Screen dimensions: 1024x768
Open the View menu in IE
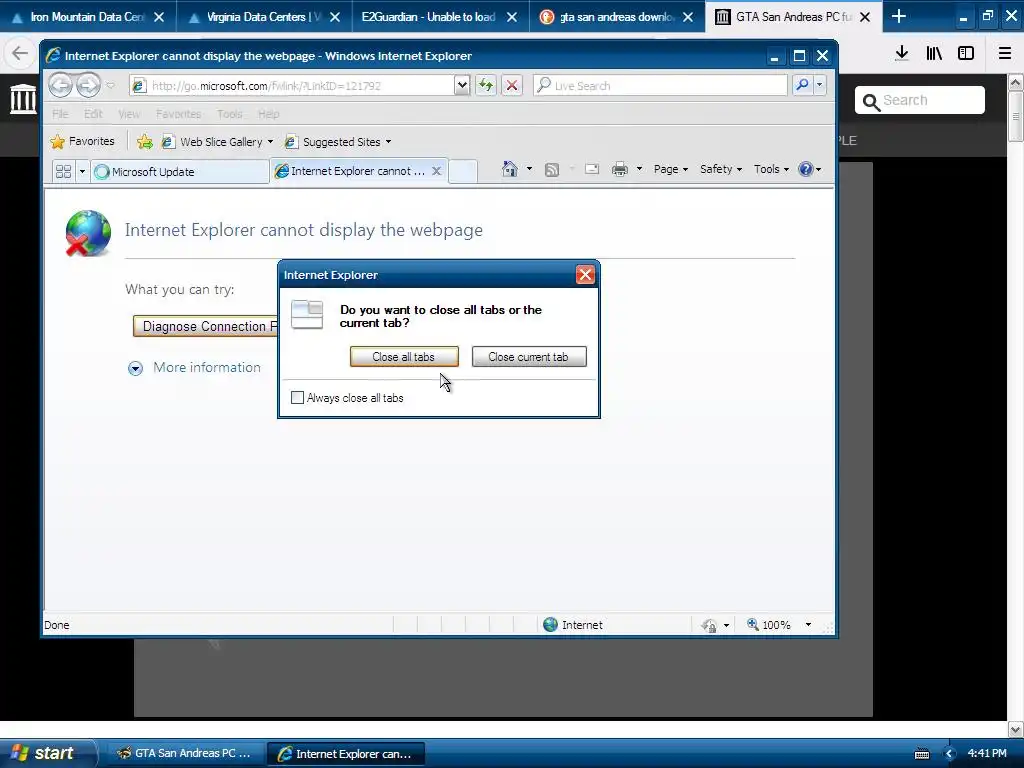tap(129, 114)
